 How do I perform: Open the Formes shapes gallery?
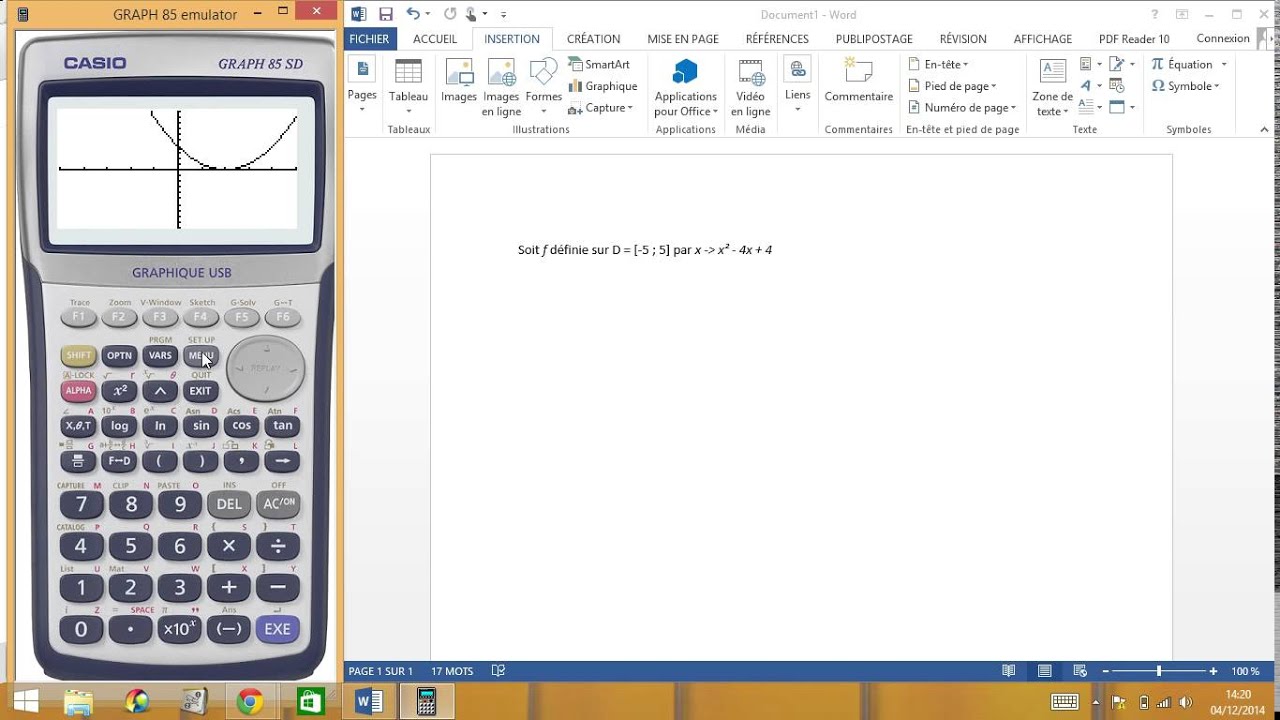click(x=544, y=84)
